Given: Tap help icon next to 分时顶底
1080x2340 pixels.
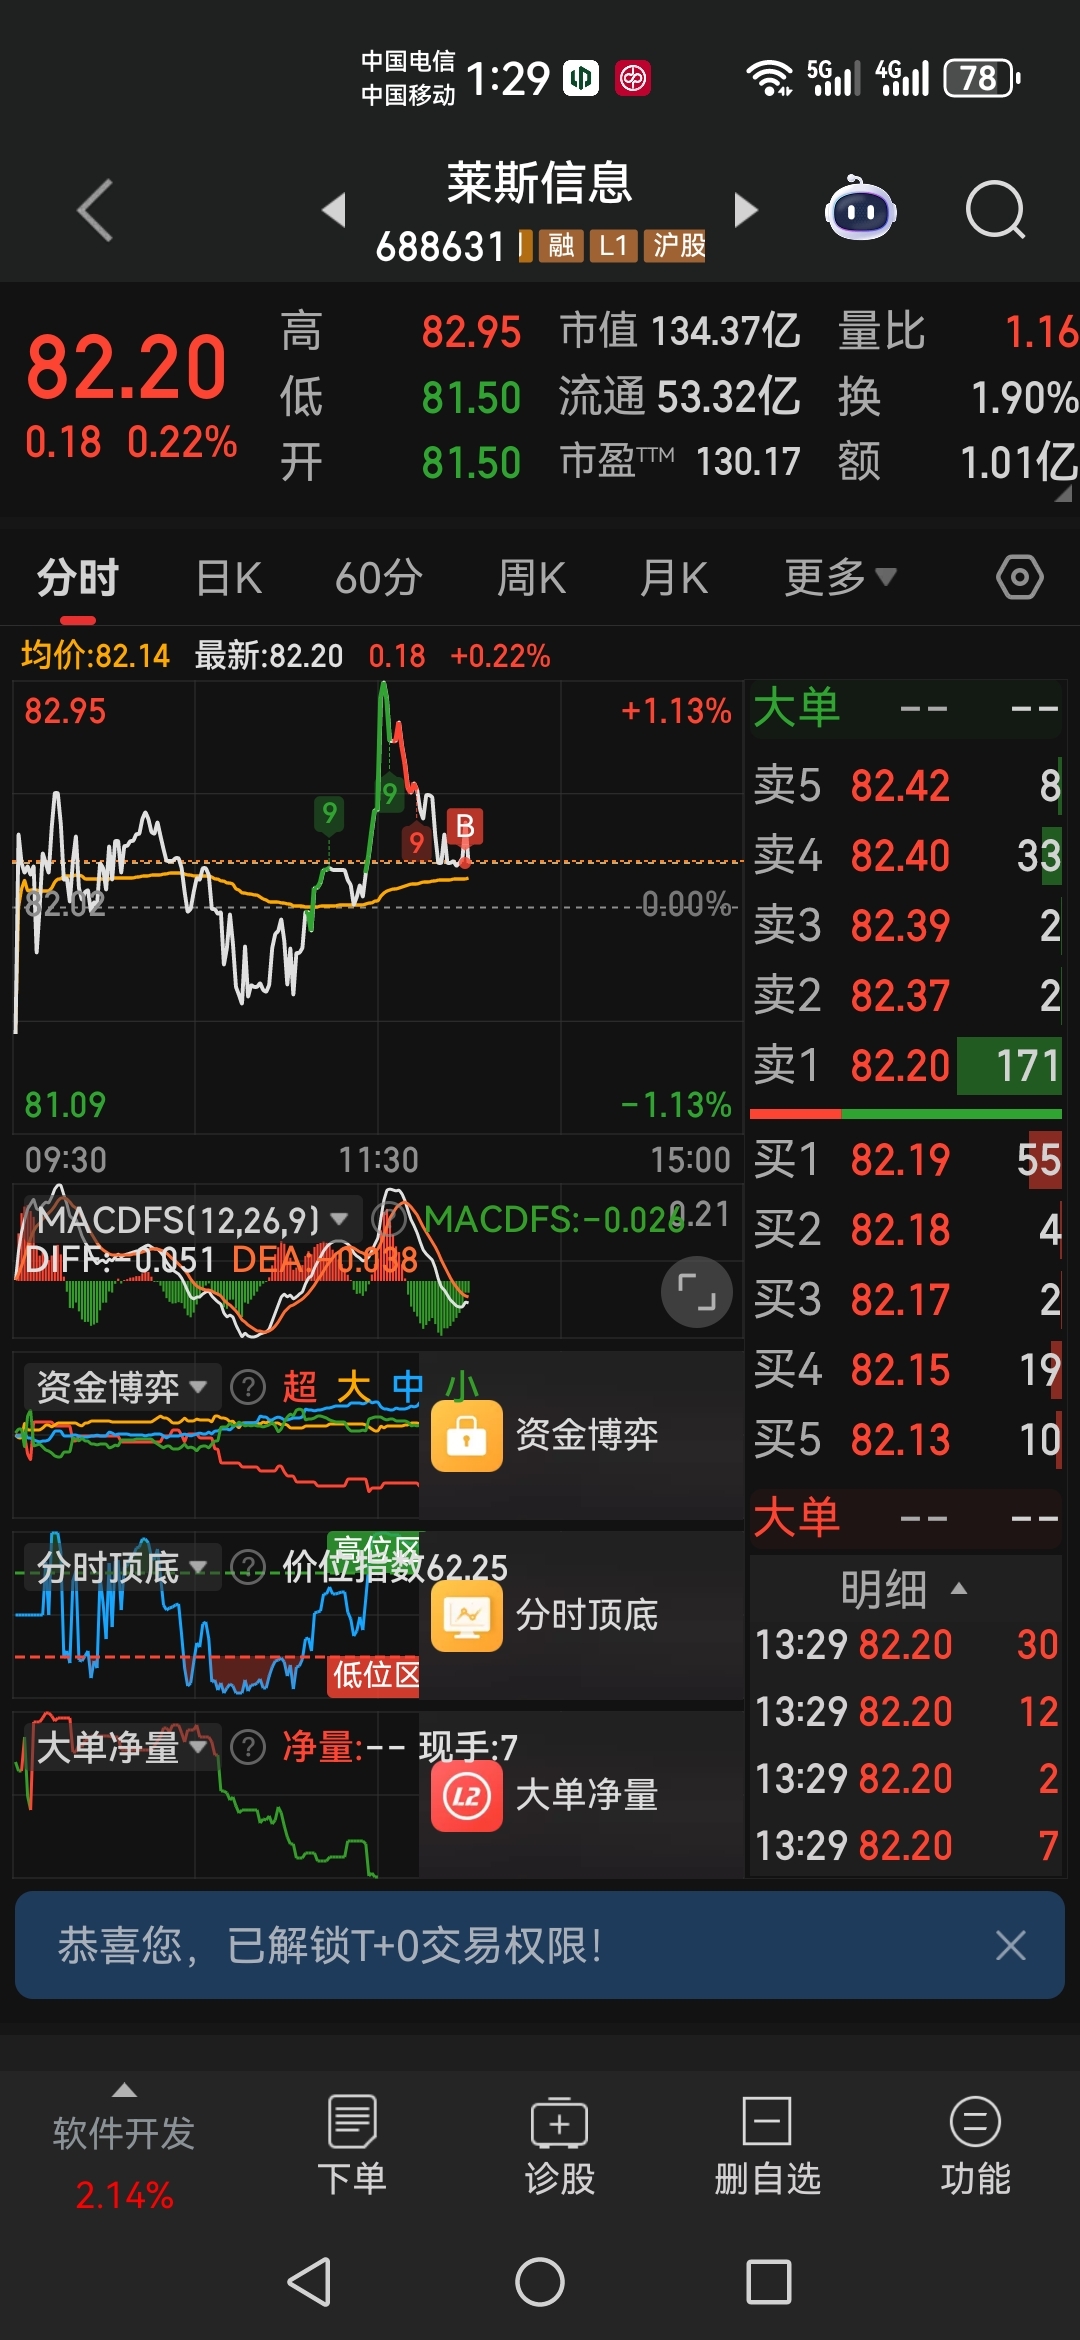Looking at the screenshot, I should click(x=247, y=1567).
